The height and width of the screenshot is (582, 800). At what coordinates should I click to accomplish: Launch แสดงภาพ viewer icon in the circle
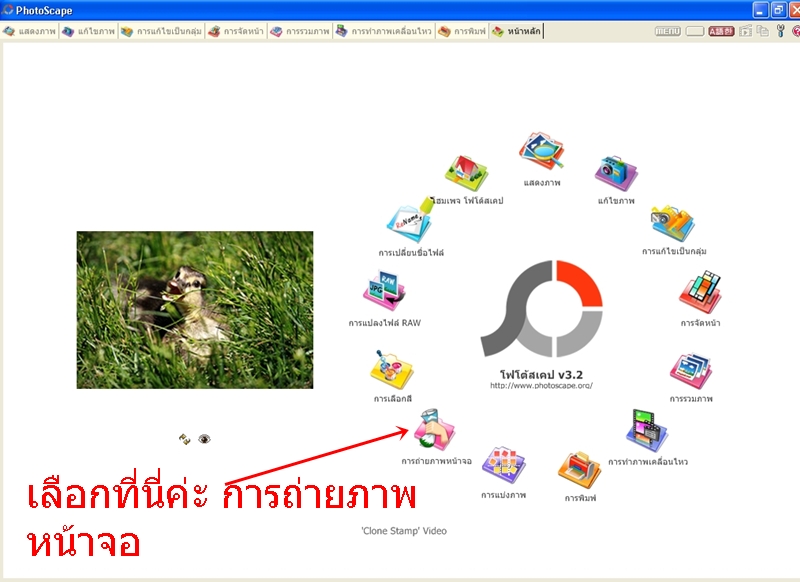541,151
